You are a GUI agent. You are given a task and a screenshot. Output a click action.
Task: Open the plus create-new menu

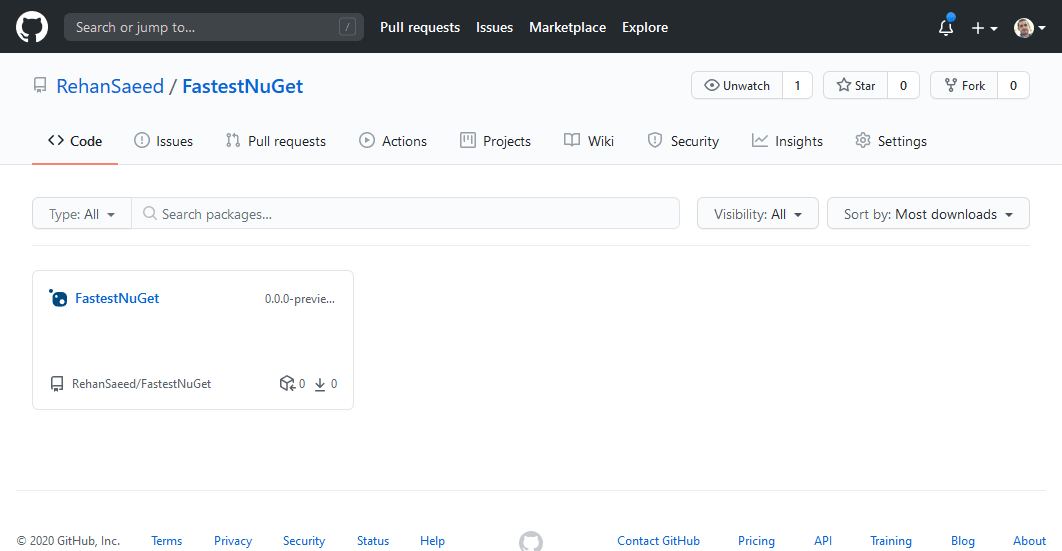[984, 28]
